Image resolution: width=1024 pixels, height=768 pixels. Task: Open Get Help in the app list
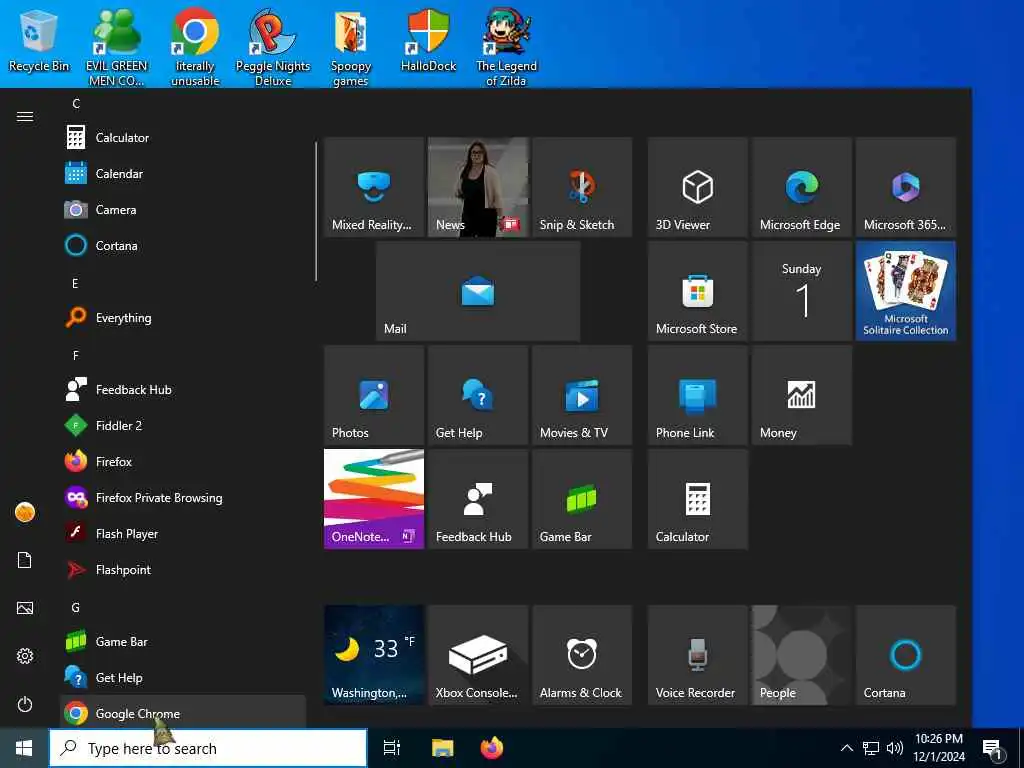pos(183,678)
